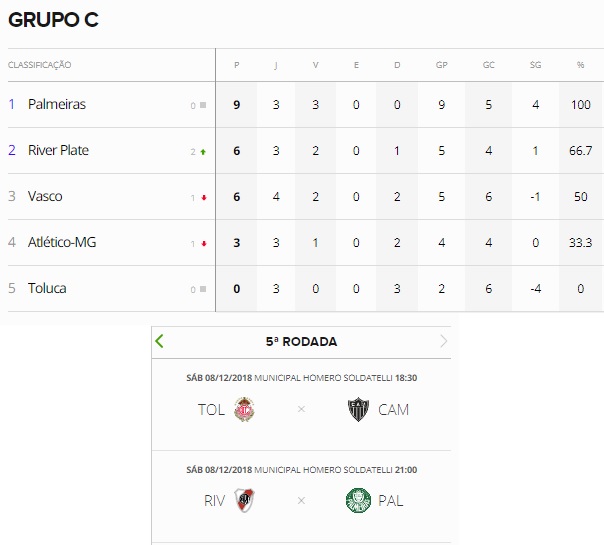Select Atlético-MG in the standings
This screenshot has height=545, width=604.
coord(62,242)
